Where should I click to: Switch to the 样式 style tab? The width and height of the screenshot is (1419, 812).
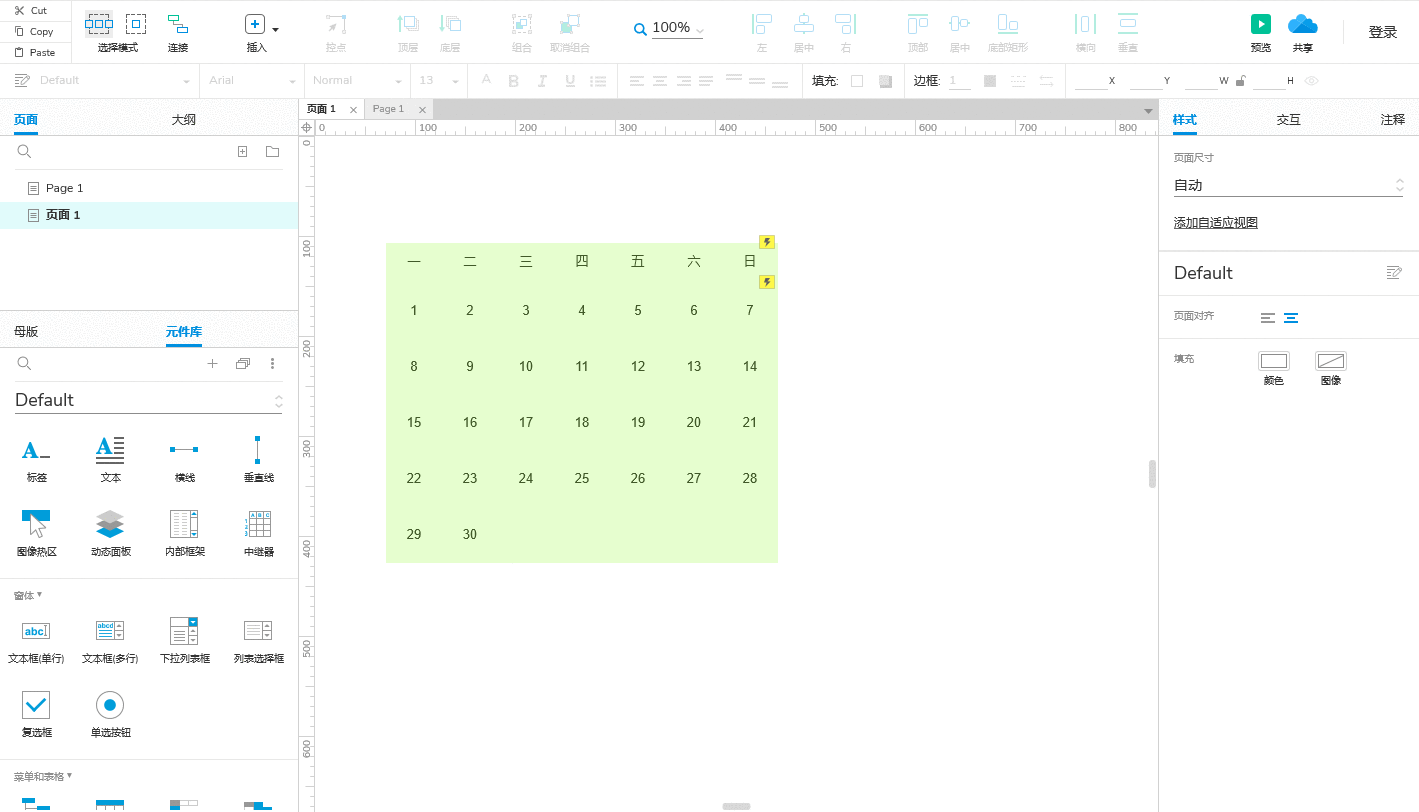point(1185,120)
